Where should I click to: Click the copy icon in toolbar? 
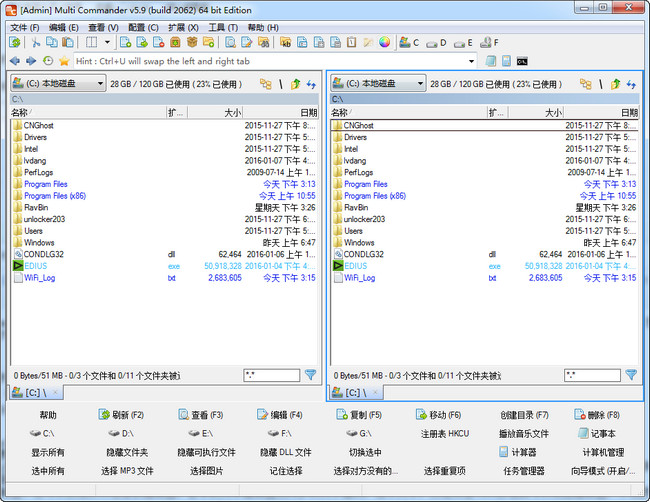[x=52, y=42]
